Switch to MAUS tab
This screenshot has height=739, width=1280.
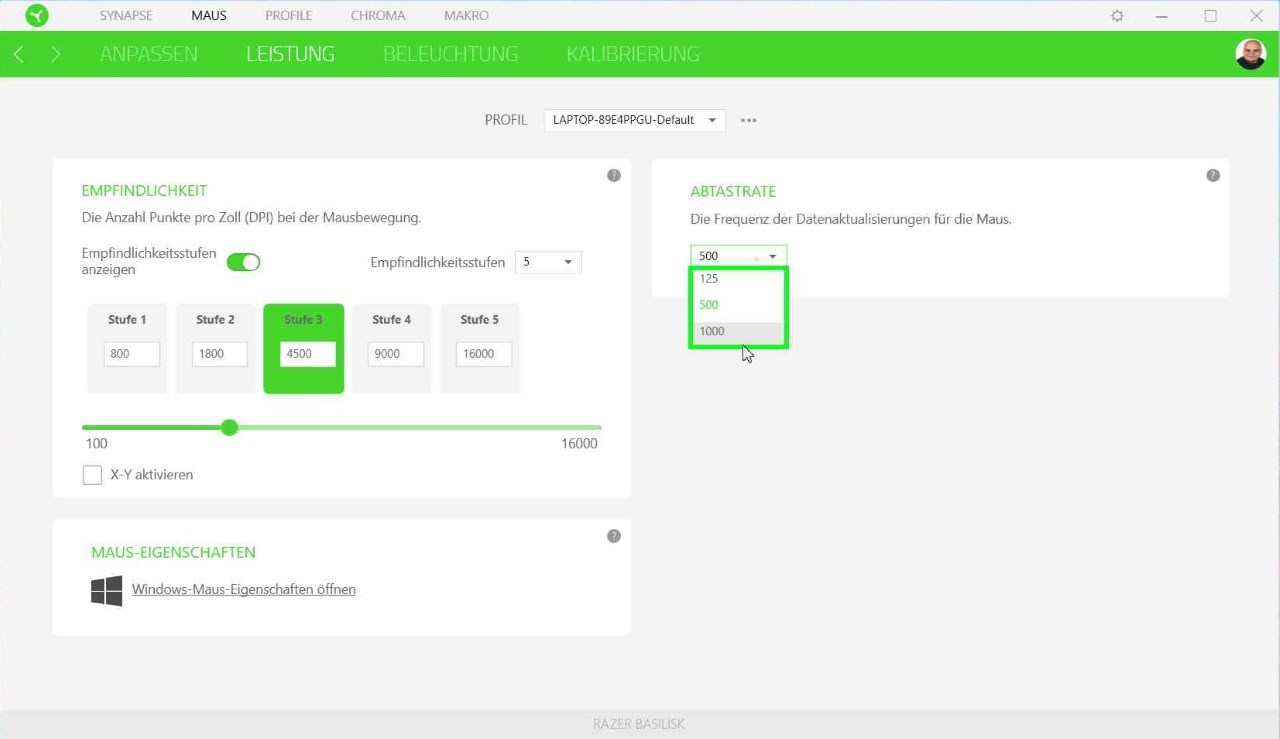tap(209, 16)
